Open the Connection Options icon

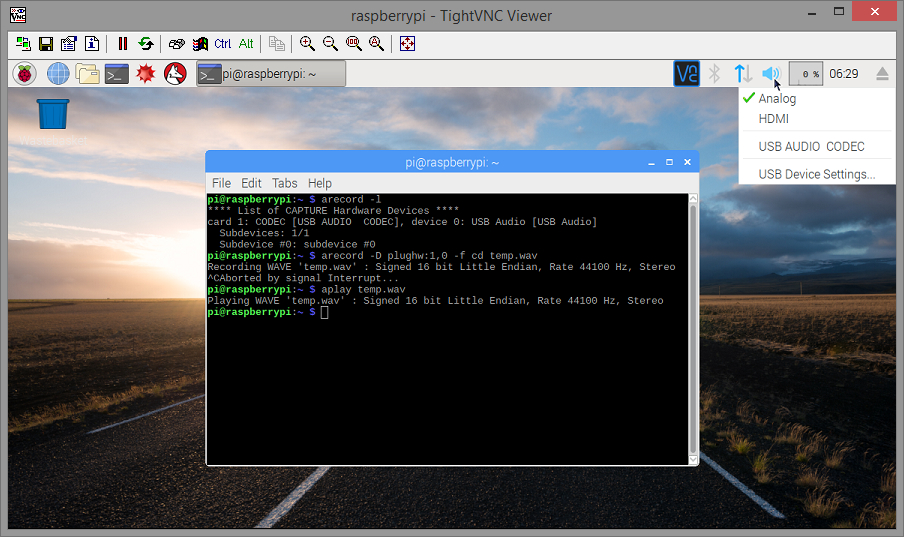(x=69, y=44)
